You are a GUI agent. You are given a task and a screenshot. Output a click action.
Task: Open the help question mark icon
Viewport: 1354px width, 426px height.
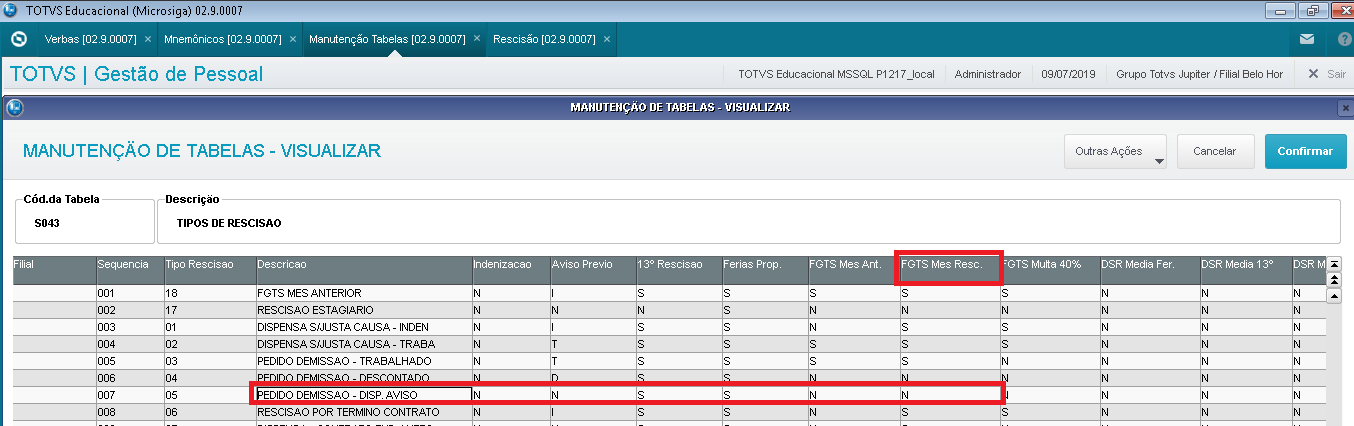click(1344, 40)
